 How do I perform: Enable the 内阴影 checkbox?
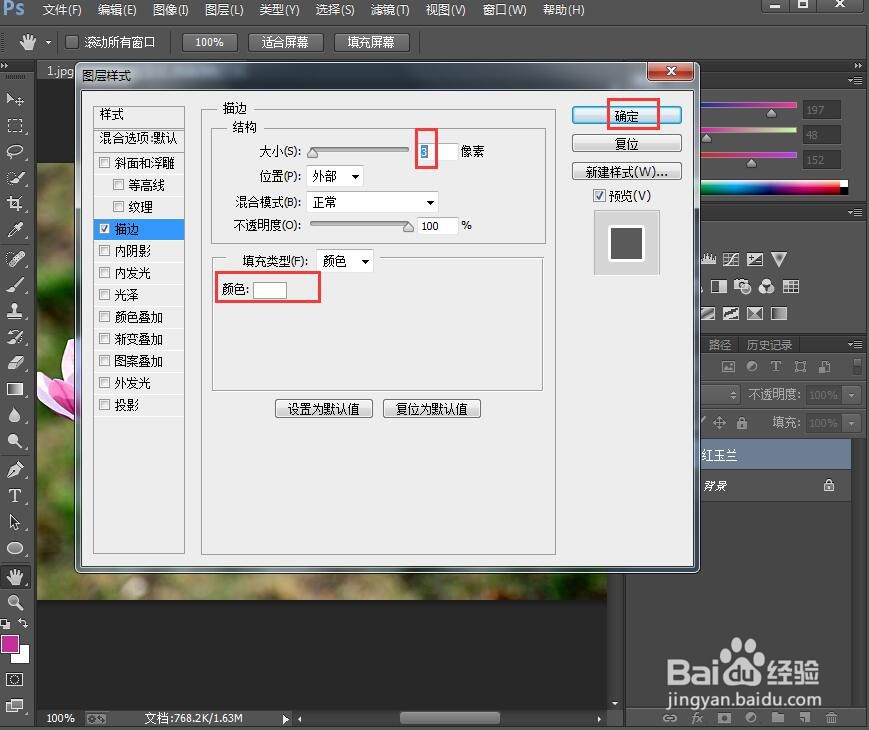pyautogui.click(x=104, y=251)
